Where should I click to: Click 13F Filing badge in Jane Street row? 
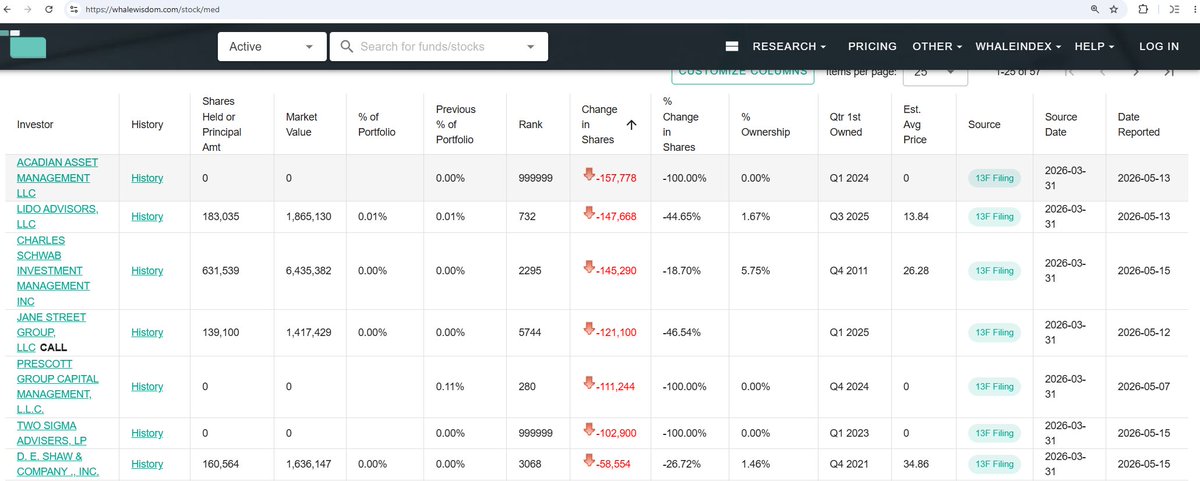coord(994,332)
